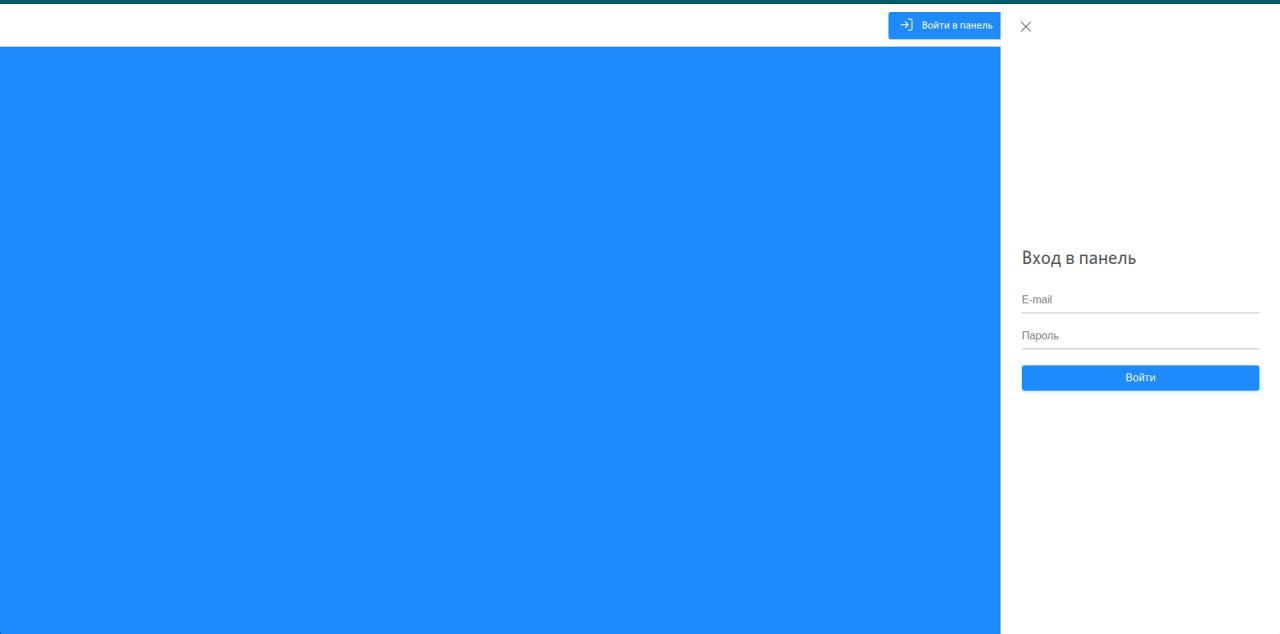Close the login side panel with X
Image resolution: width=1280 pixels, height=634 pixels.
coord(1025,27)
